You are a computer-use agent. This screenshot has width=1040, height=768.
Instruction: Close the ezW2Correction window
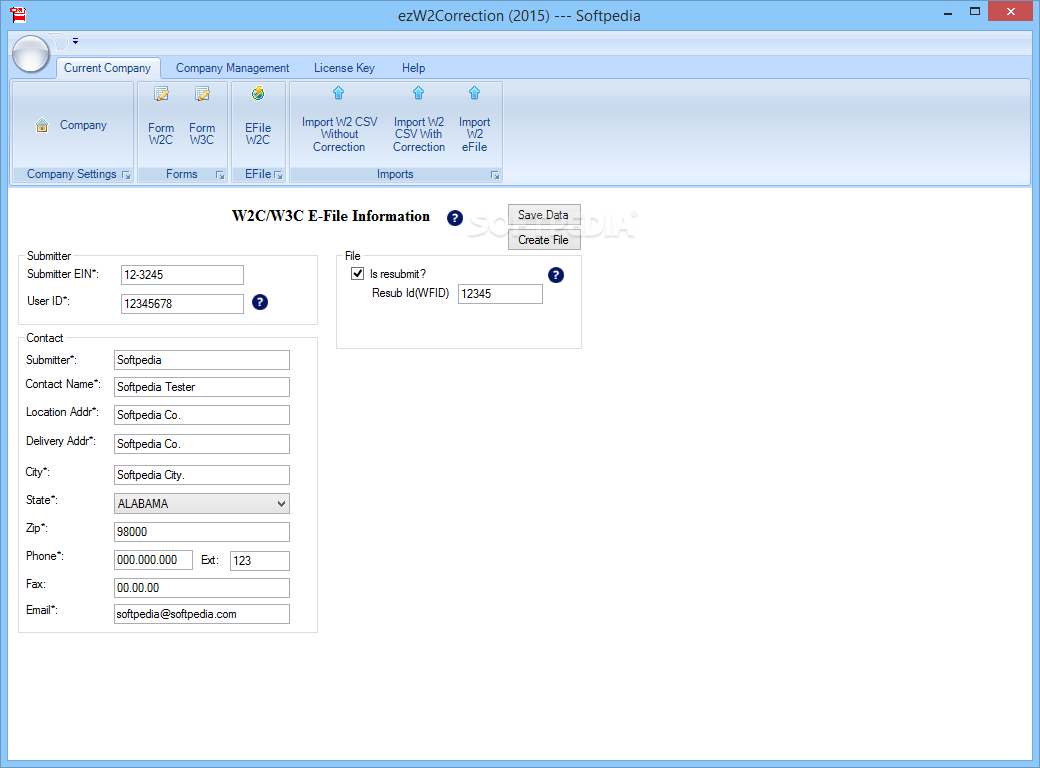1010,11
